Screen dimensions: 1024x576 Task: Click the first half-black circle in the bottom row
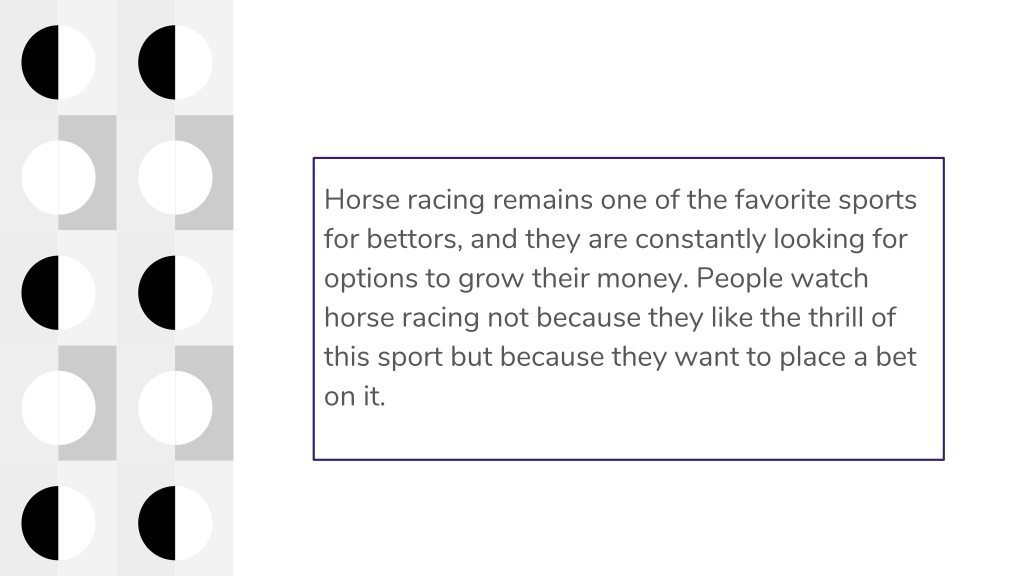click(x=58, y=523)
